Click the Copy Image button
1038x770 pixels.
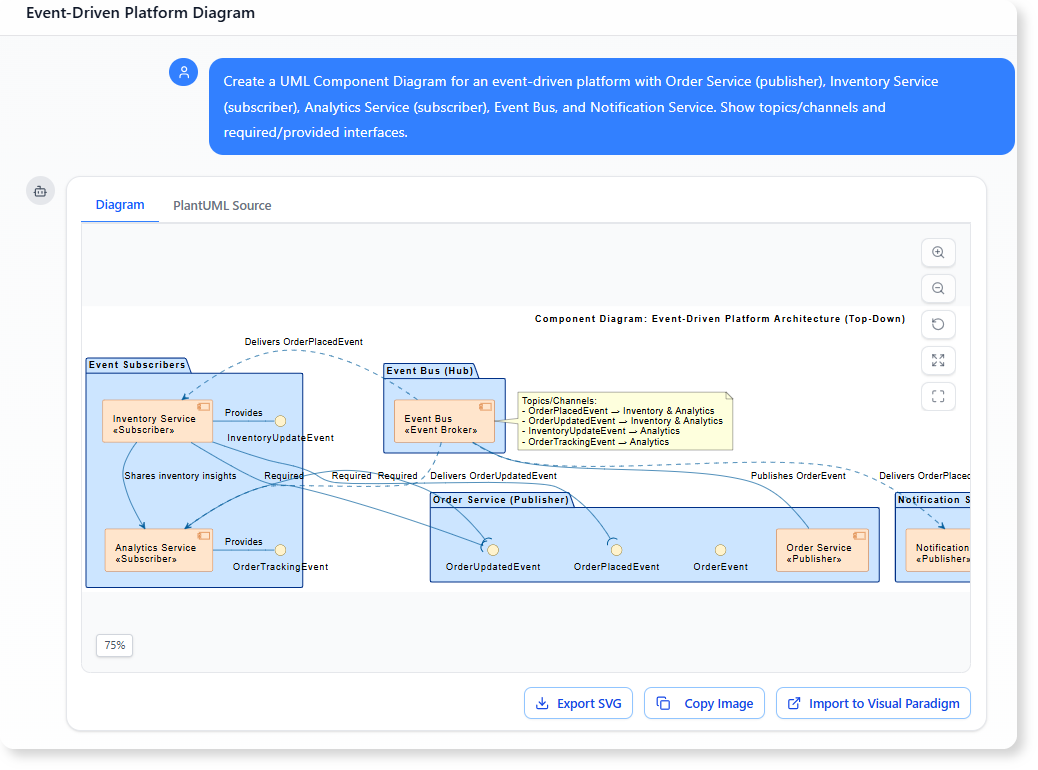pyautogui.click(x=704, y=703)
